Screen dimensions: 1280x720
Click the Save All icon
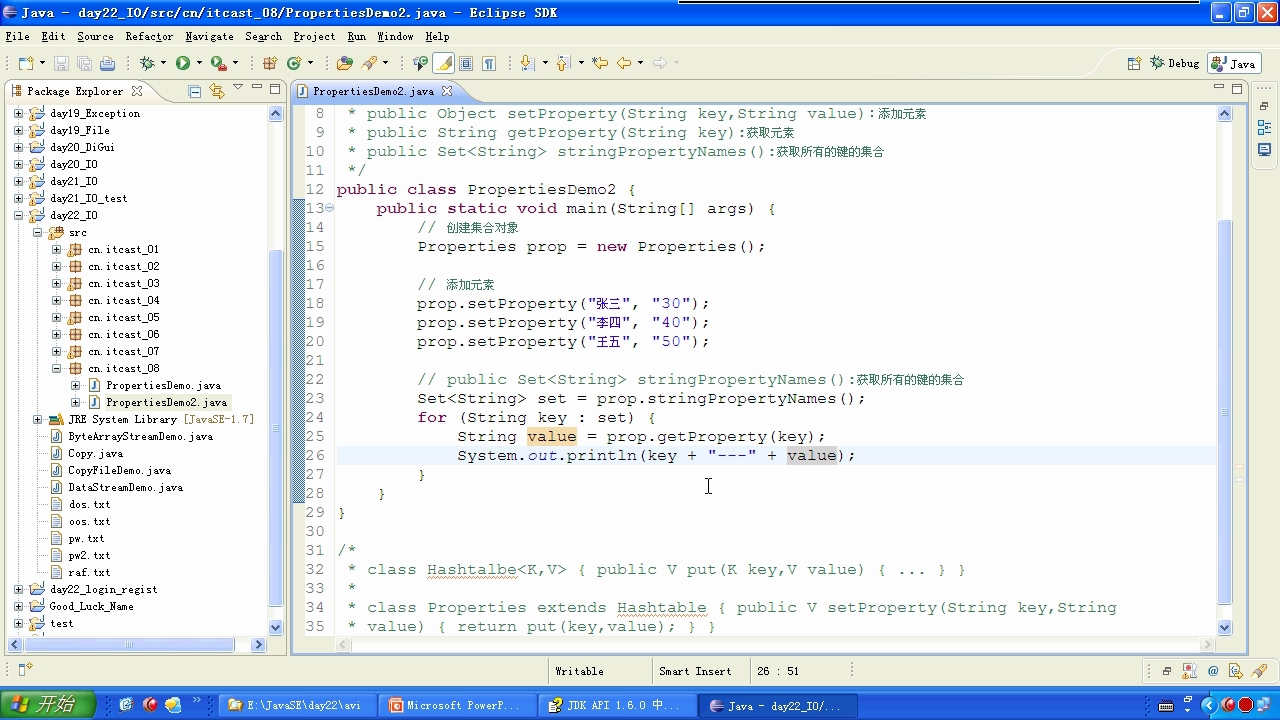84,63
